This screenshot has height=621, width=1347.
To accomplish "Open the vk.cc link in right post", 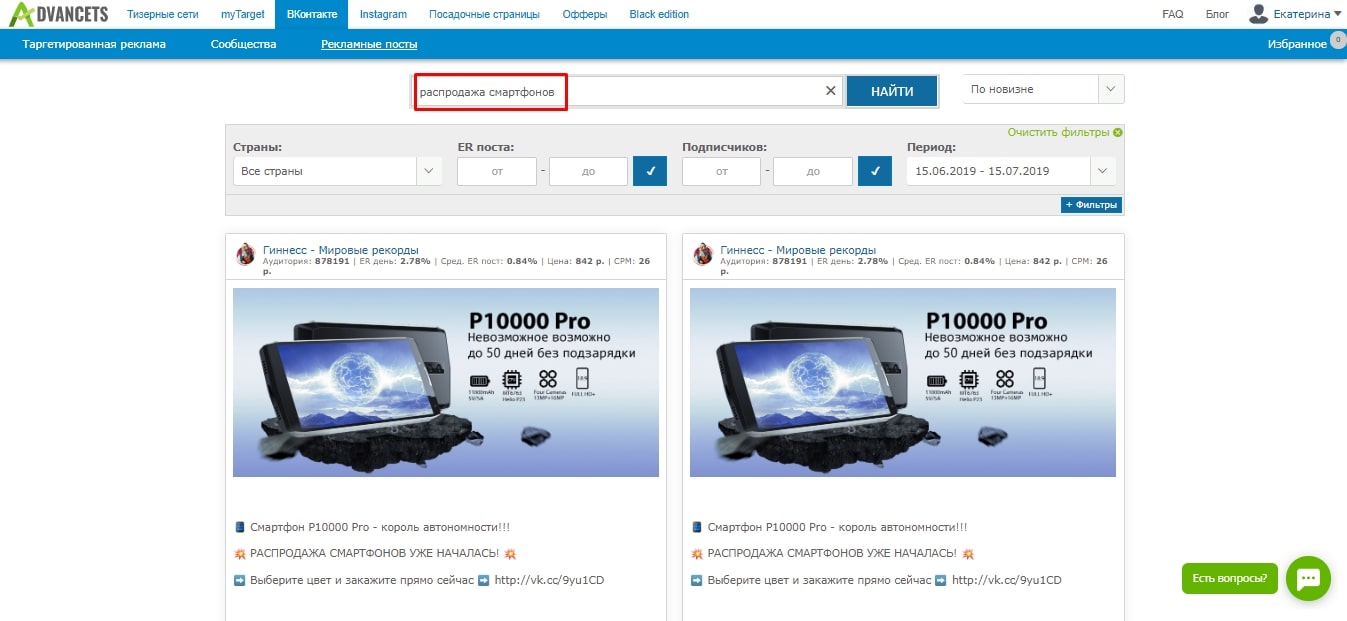I will point(1006,580).
